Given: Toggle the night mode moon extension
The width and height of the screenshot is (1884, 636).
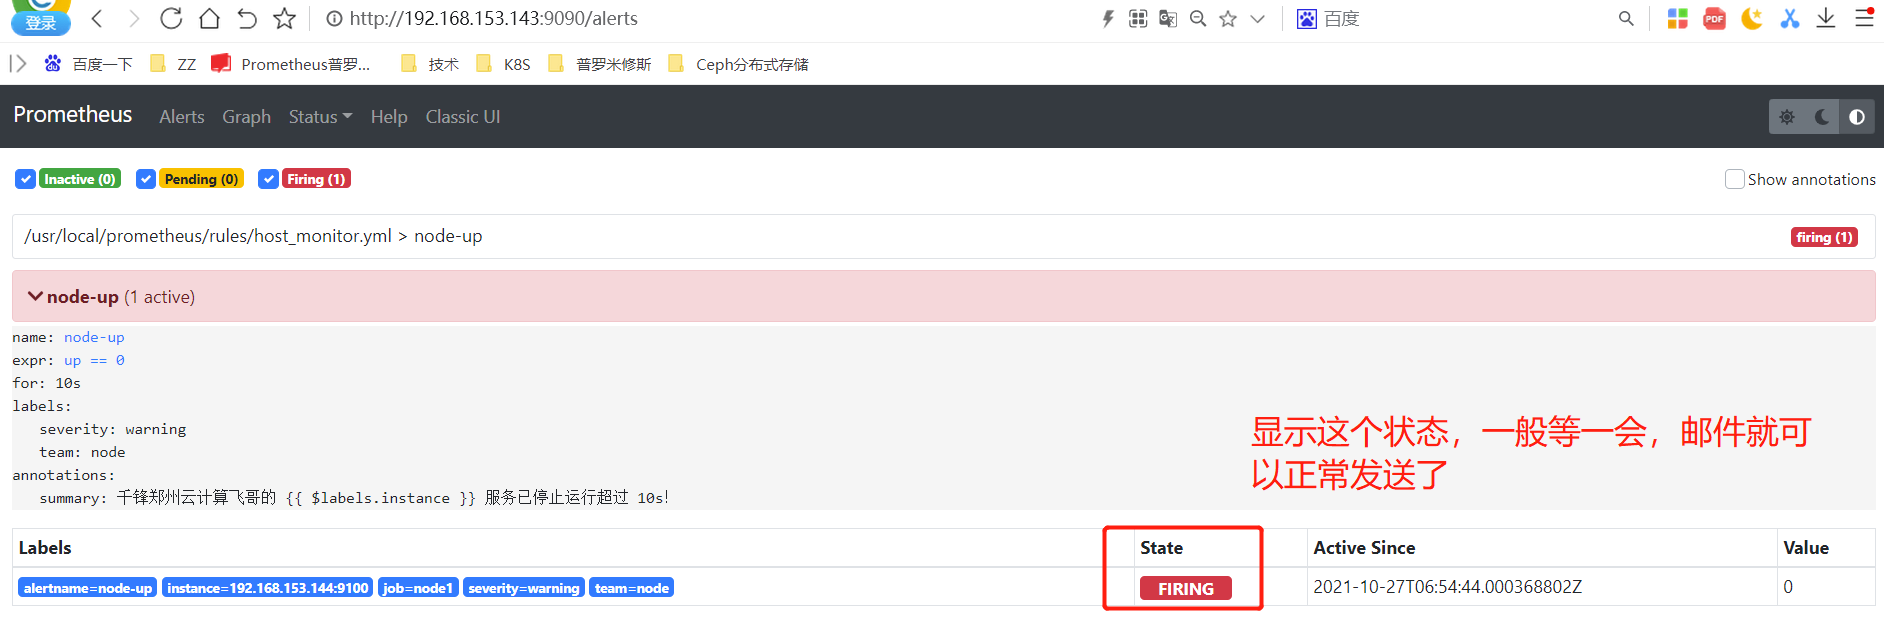Looking at the screenshot, I should (1752, 18).
